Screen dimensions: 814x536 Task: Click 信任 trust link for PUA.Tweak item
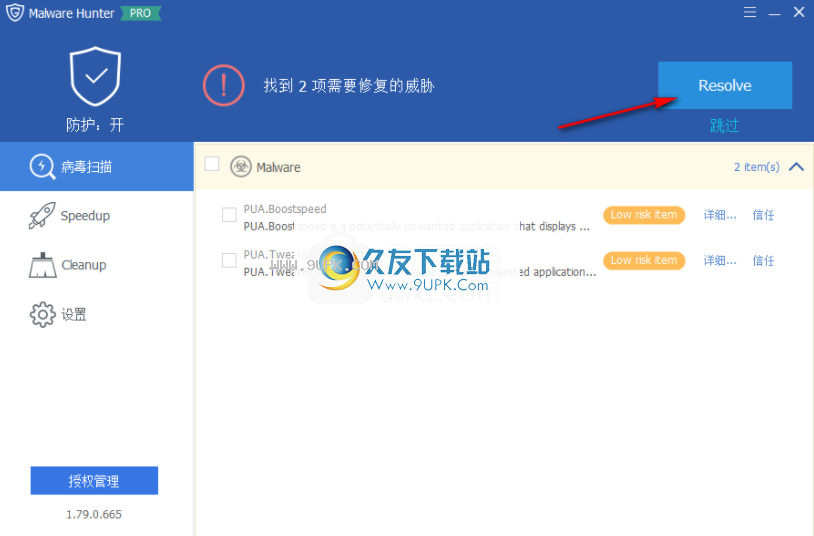tap(763, 261)
